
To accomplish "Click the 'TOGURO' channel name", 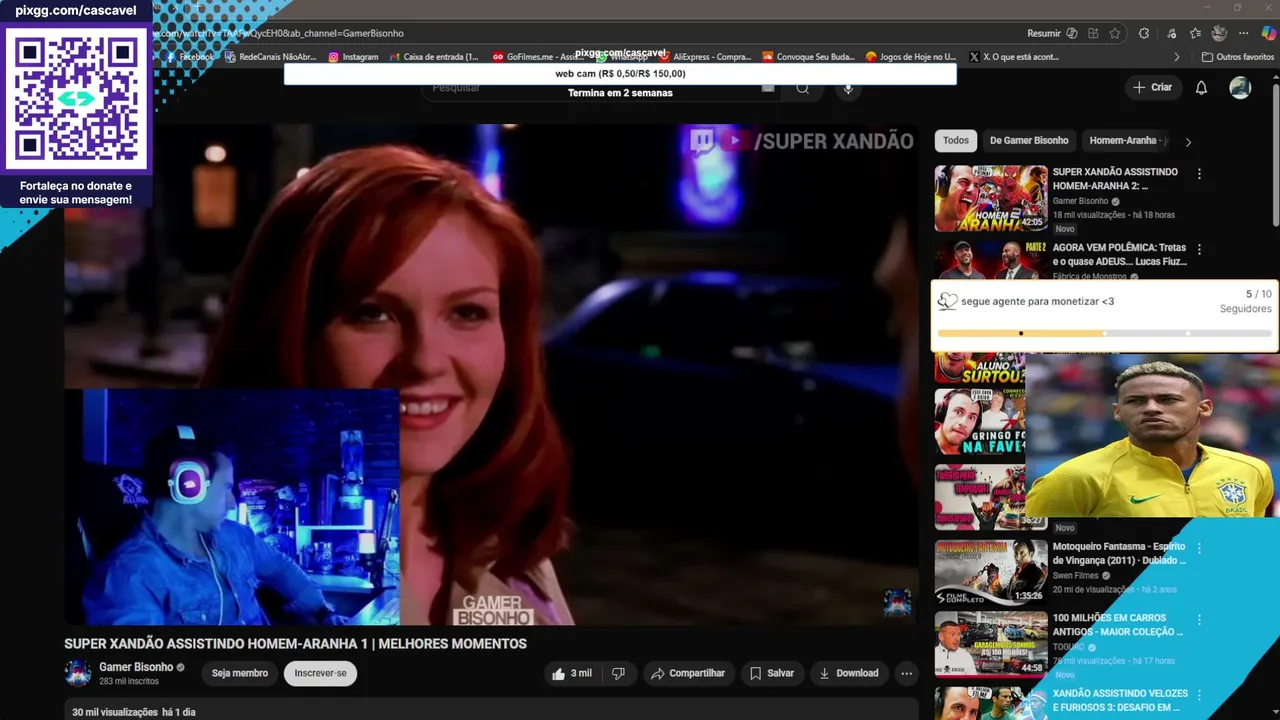I will point(1069,647).
